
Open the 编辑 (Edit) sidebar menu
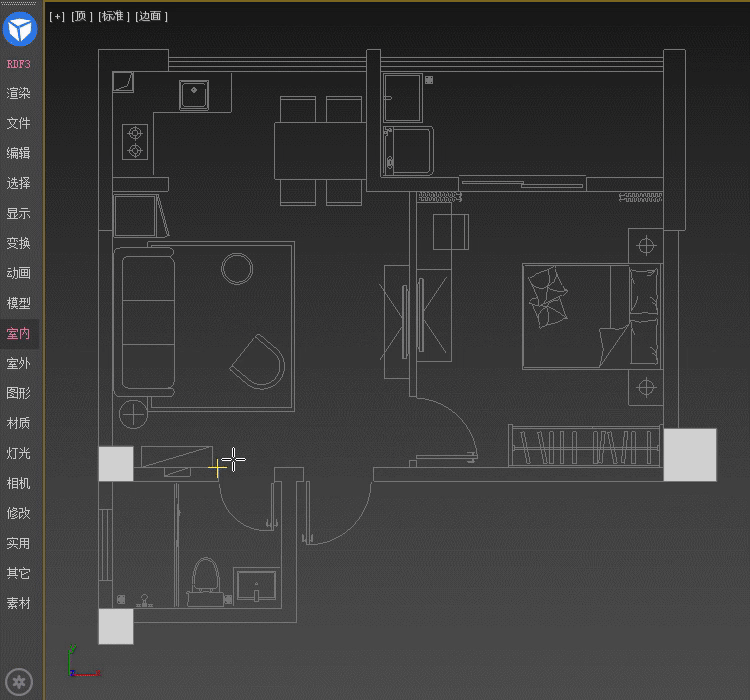(x=19, y=153)
